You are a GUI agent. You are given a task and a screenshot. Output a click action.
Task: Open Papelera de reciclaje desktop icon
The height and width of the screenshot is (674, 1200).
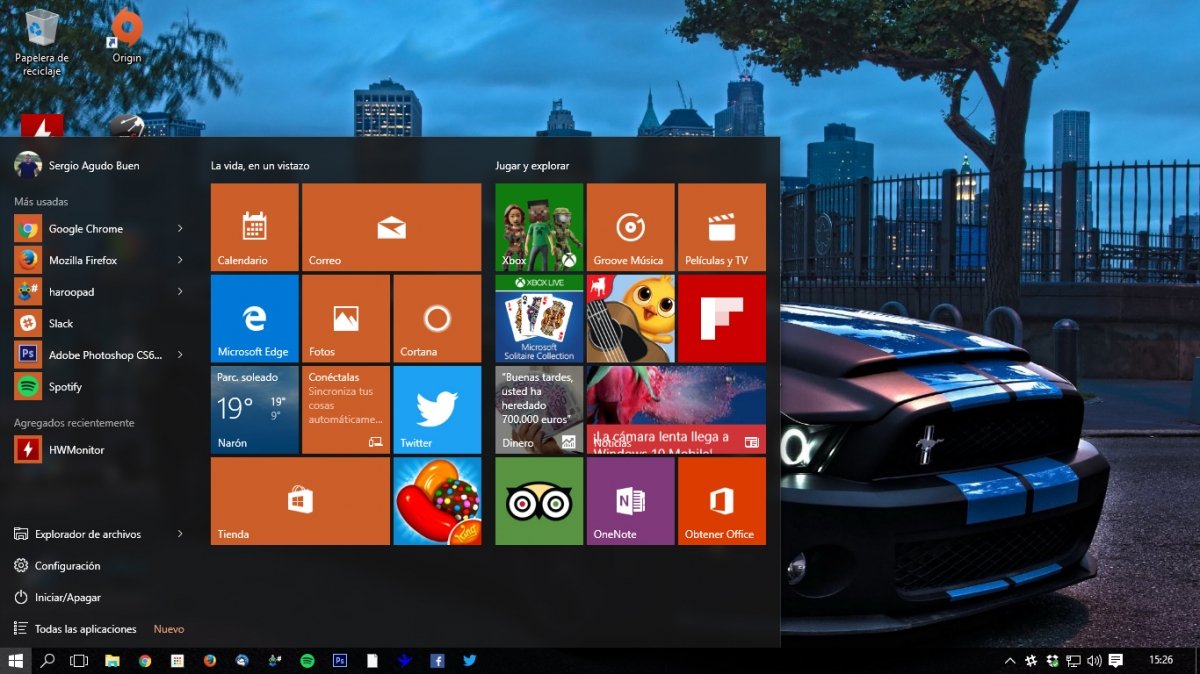[x=41, y=42]
